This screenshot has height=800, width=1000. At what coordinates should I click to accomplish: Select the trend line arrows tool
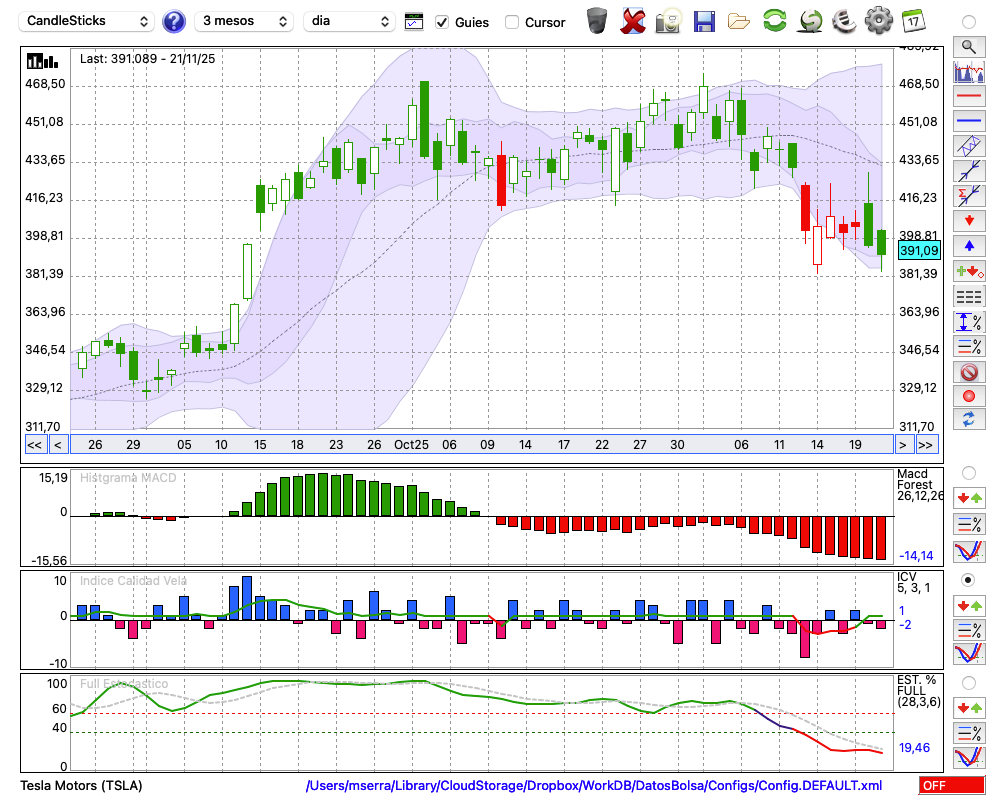[x=969, y=171]
